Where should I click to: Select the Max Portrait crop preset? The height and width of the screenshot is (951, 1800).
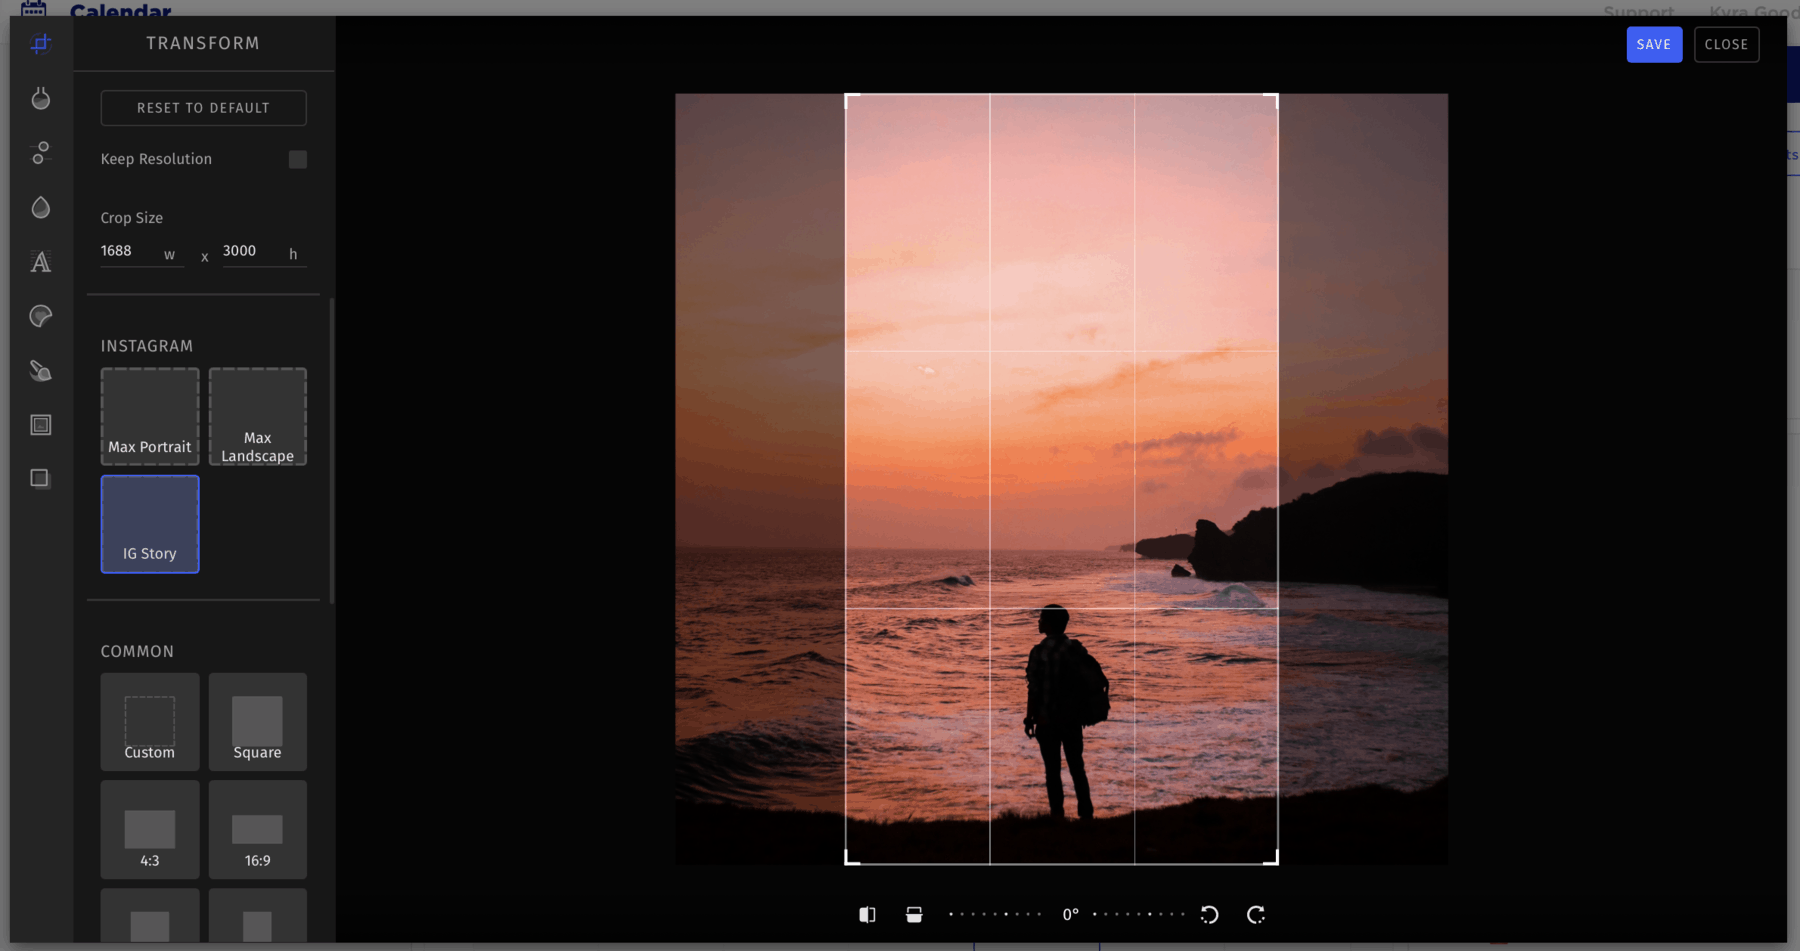pyautogui.click(x=150, y=416)
